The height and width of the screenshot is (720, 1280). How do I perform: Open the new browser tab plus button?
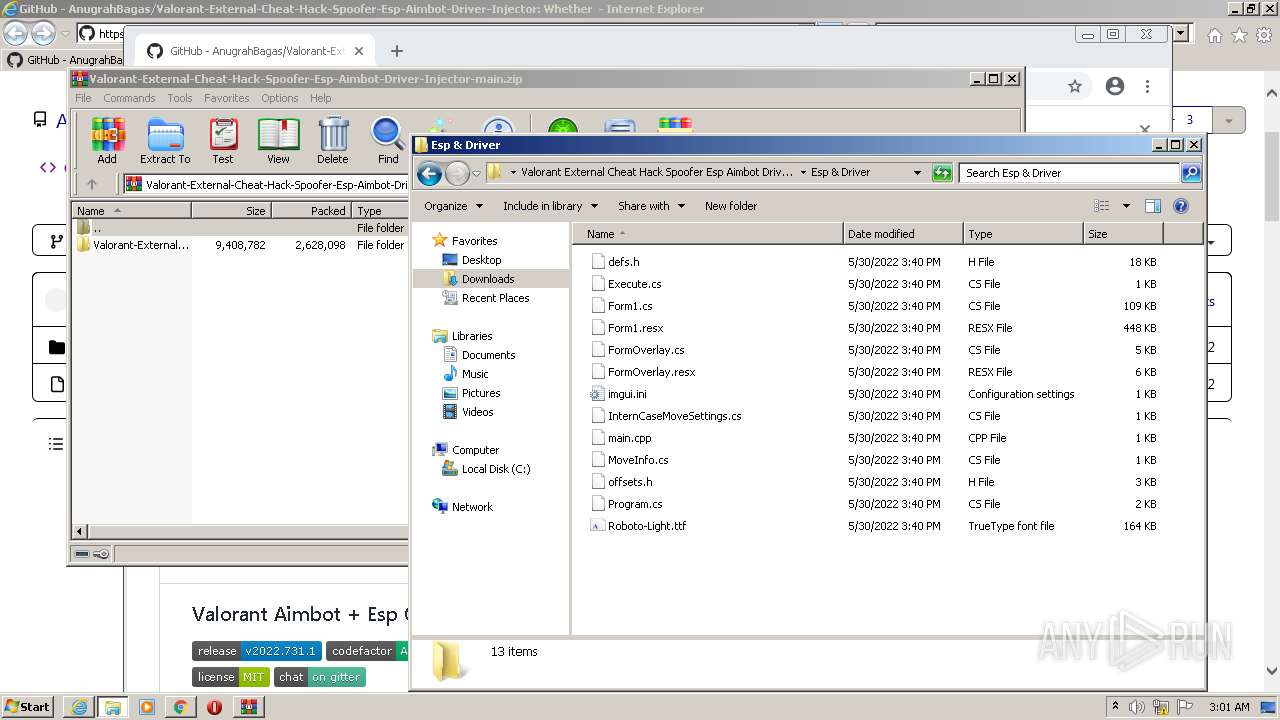pyautogui.click(x=397, y=51)
